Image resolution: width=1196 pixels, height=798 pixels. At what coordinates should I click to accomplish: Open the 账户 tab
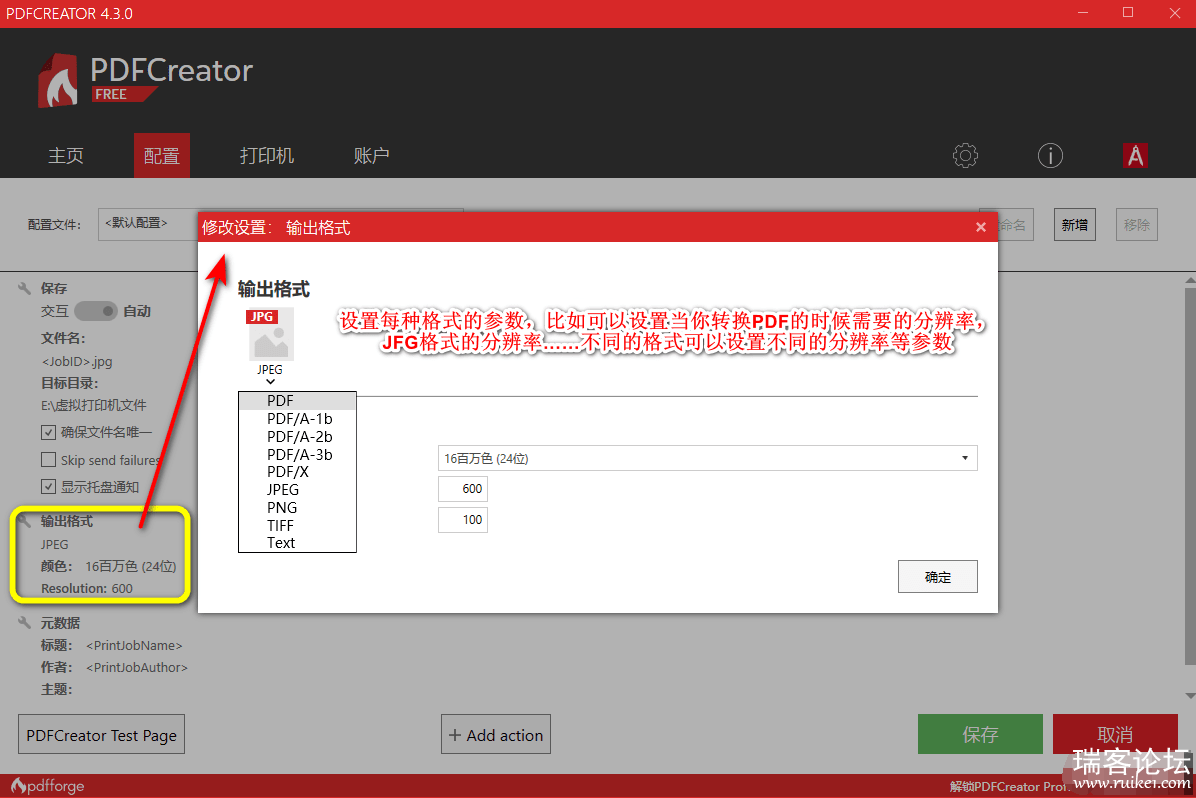click(371, 156)
